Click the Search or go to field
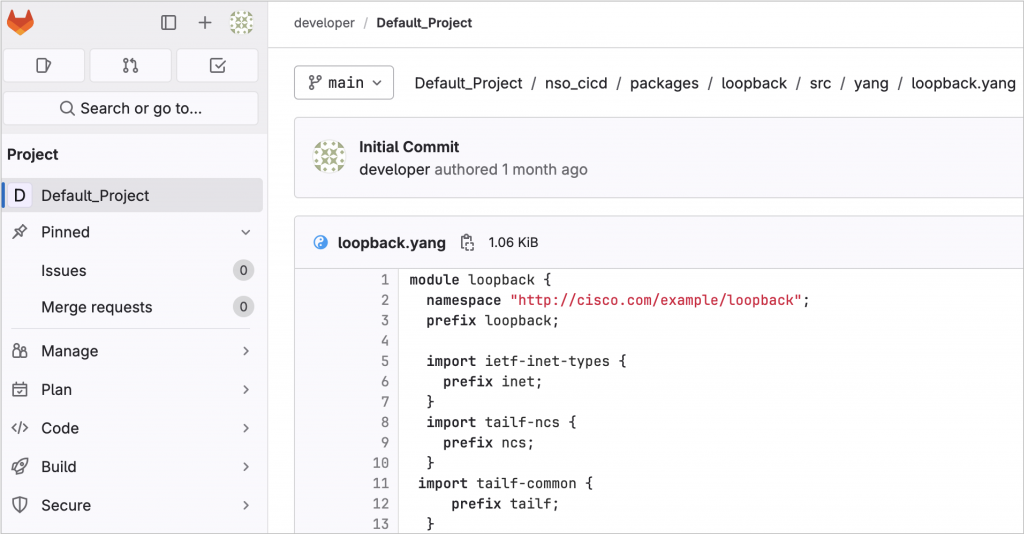Viewport: 1024px width, 534px height. click(131, 108)
